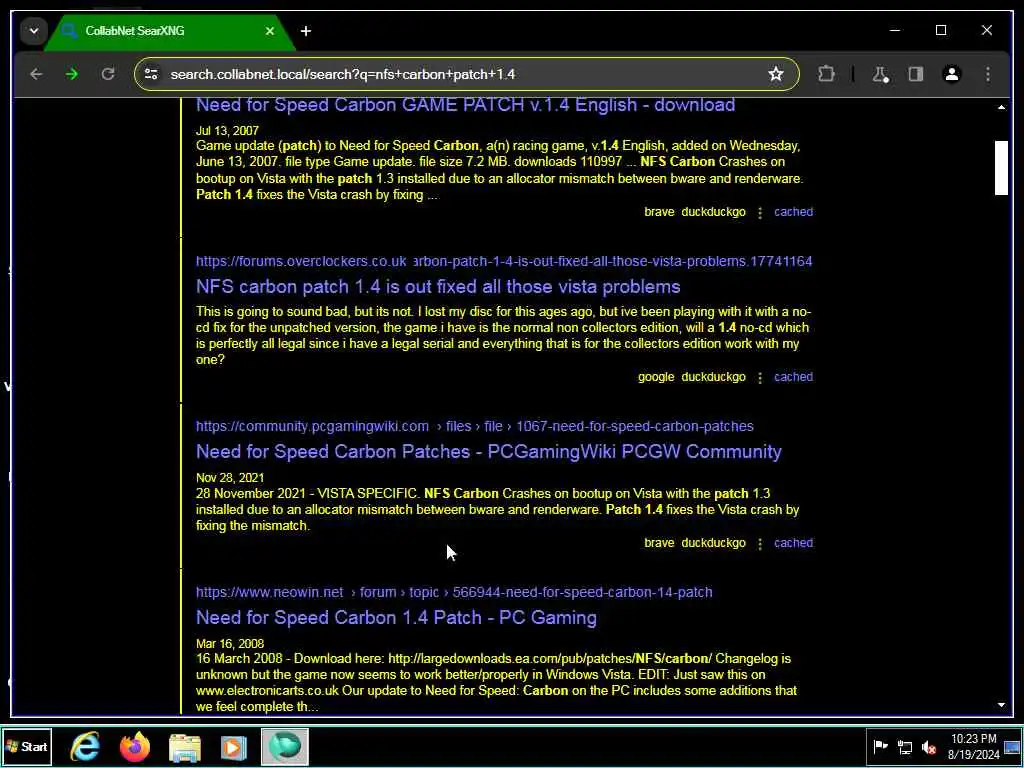Open the tab search chevron dropdown

[34, 31]
